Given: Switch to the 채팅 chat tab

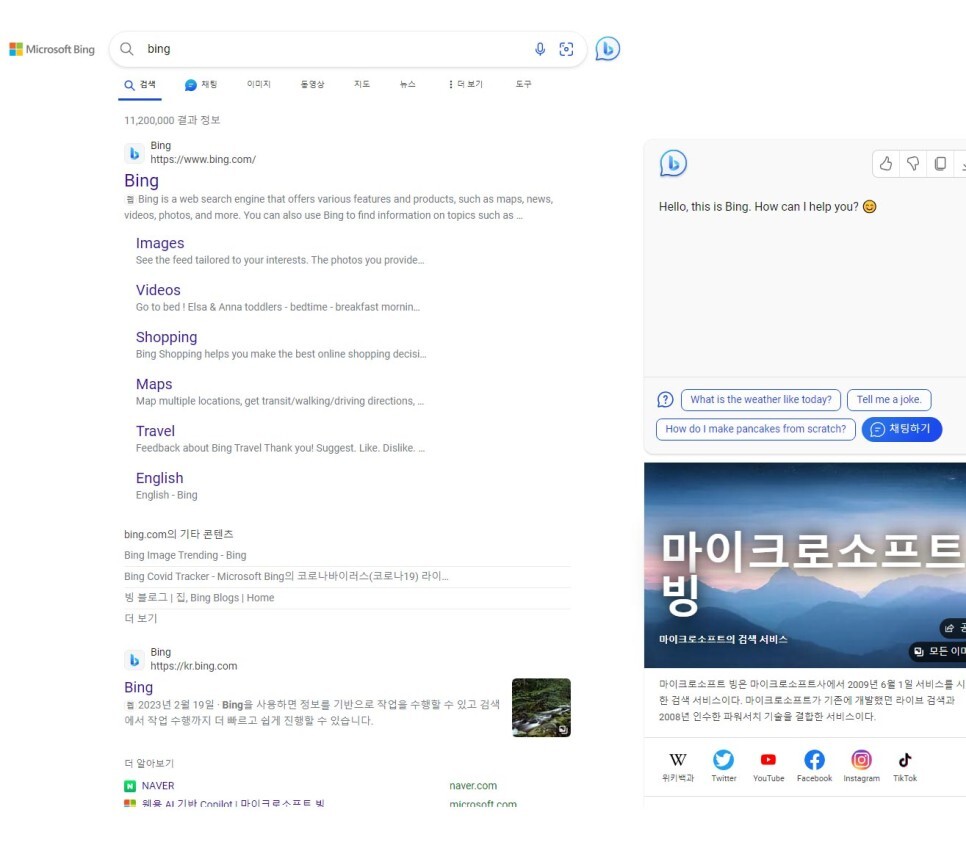Looking at the screenshot, I should (x=201, y=84).
